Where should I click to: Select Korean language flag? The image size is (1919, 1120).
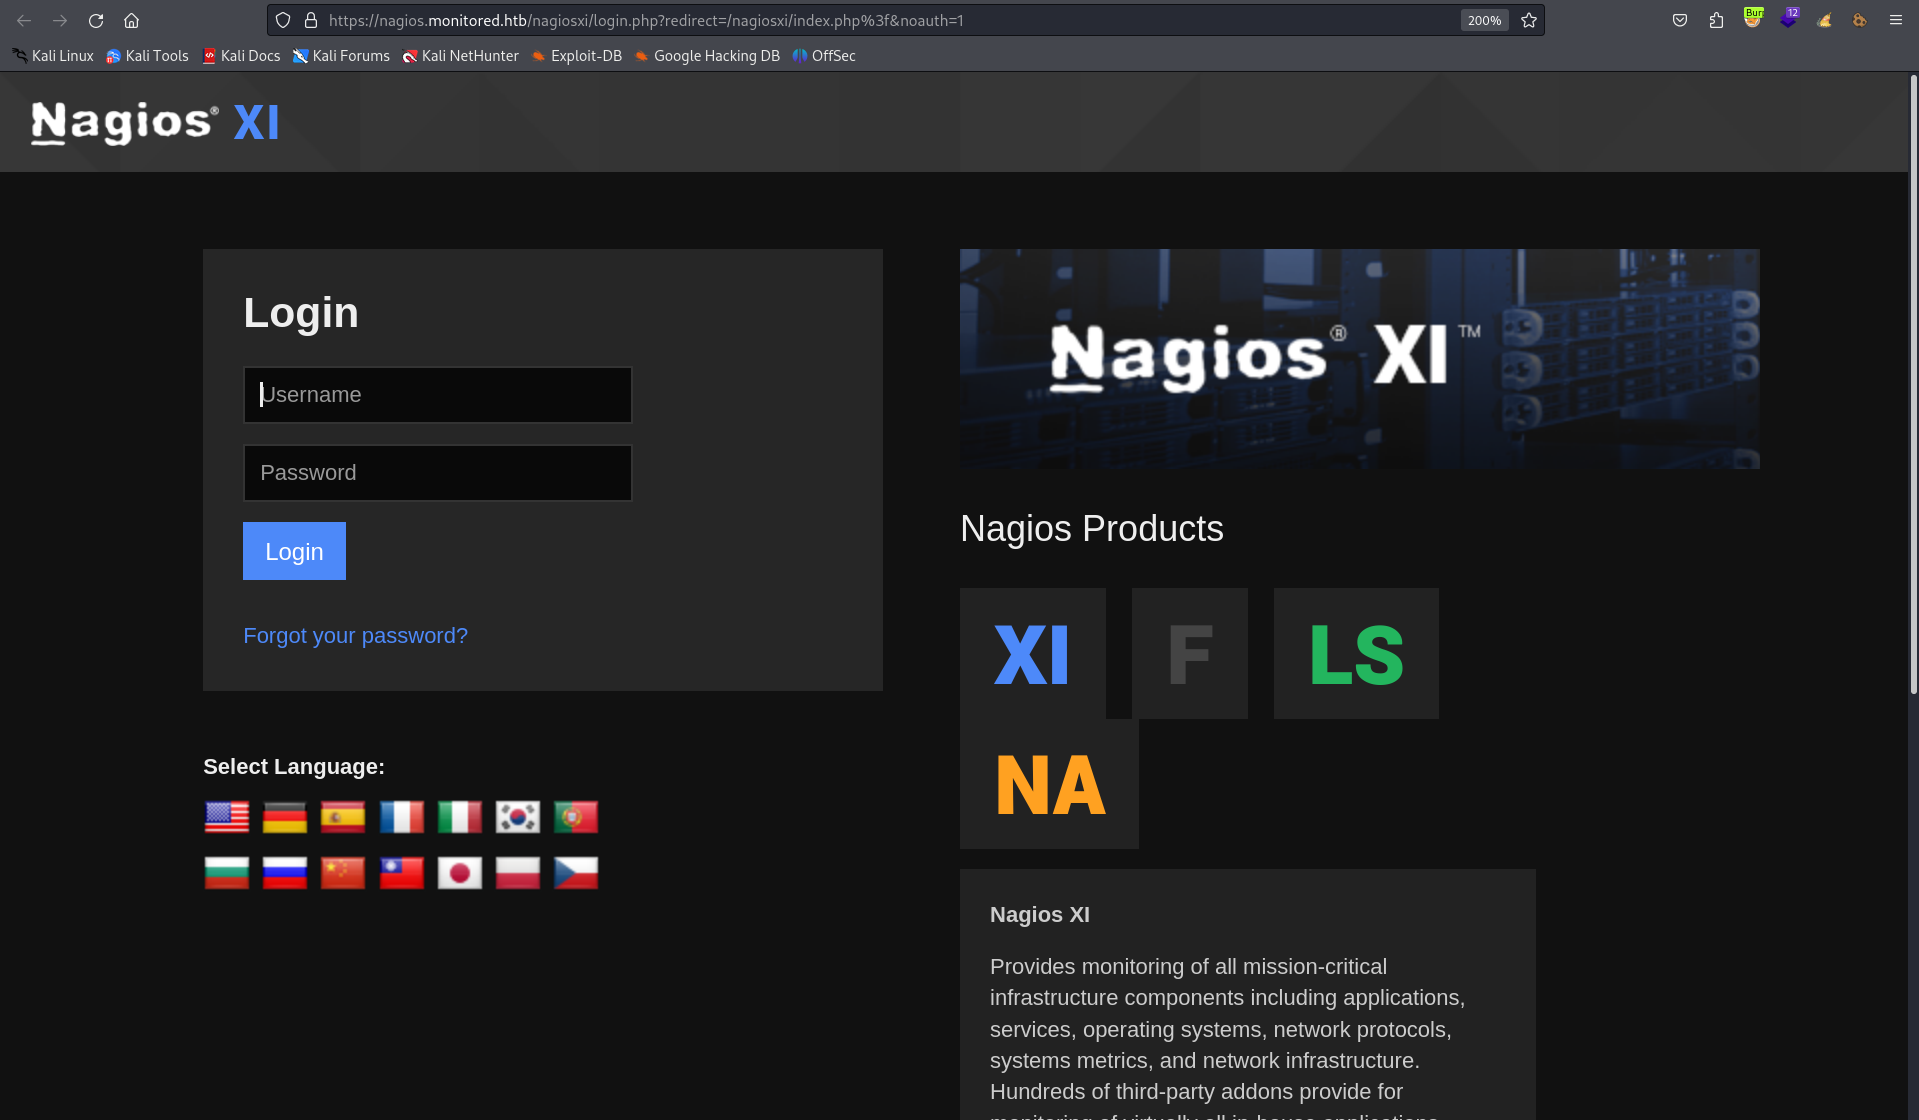(518, 817)
